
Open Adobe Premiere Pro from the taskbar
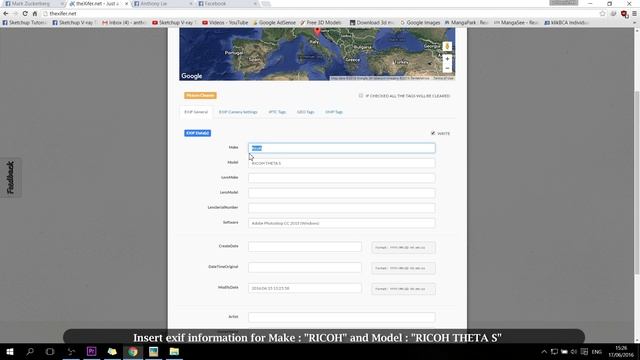[x=92, y=351]
